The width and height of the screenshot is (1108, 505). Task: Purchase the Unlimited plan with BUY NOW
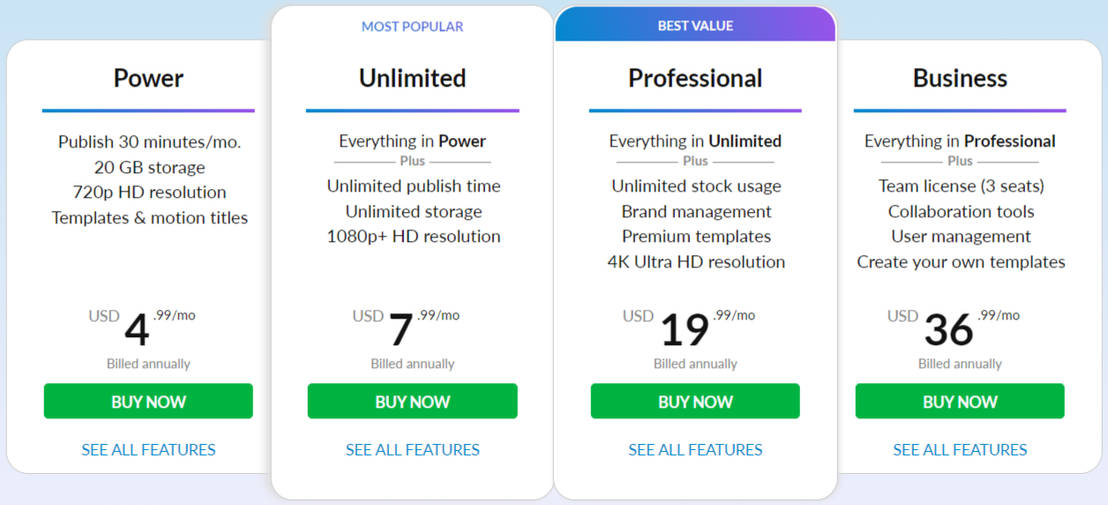coord(412,401)
